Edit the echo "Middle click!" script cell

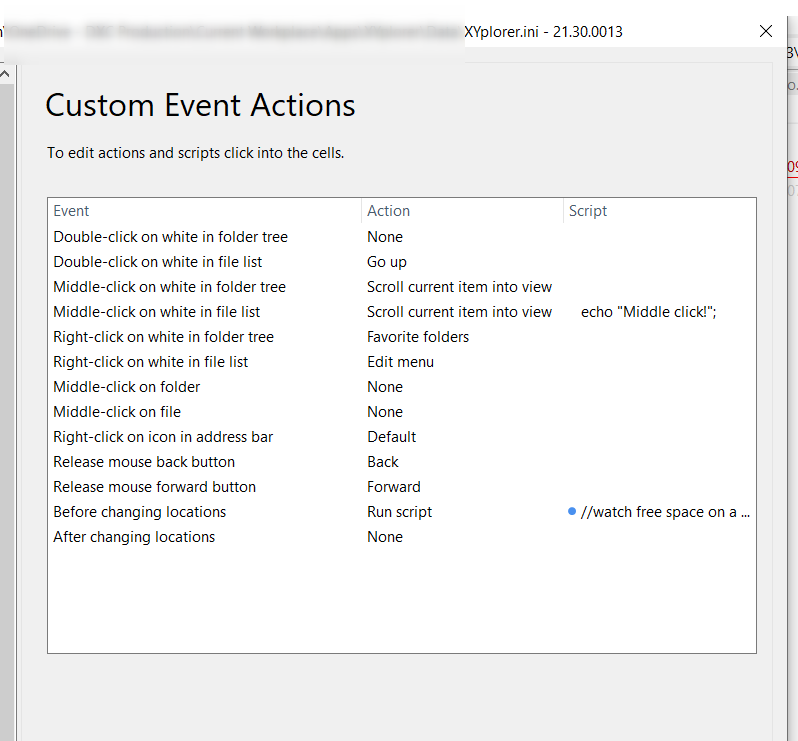tap(648, 312)
